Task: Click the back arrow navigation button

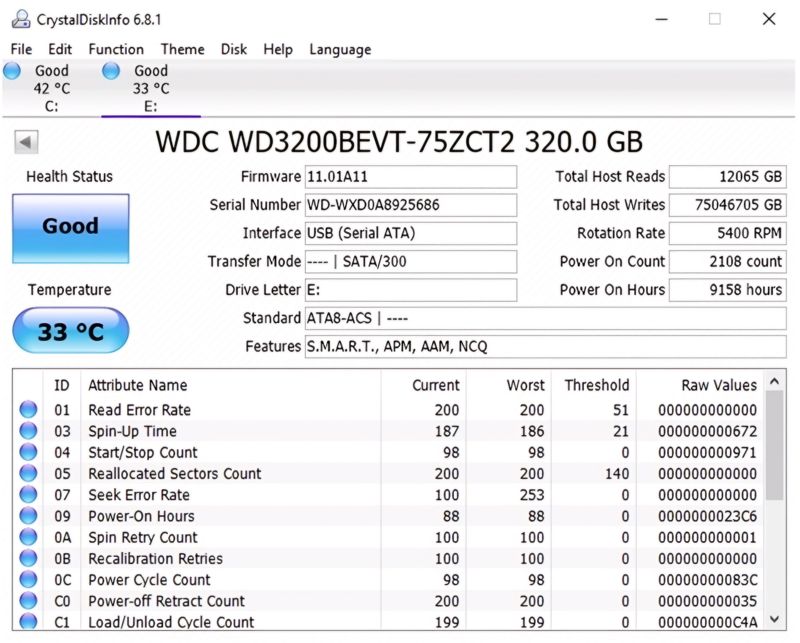Action: [x=28, y=140]
